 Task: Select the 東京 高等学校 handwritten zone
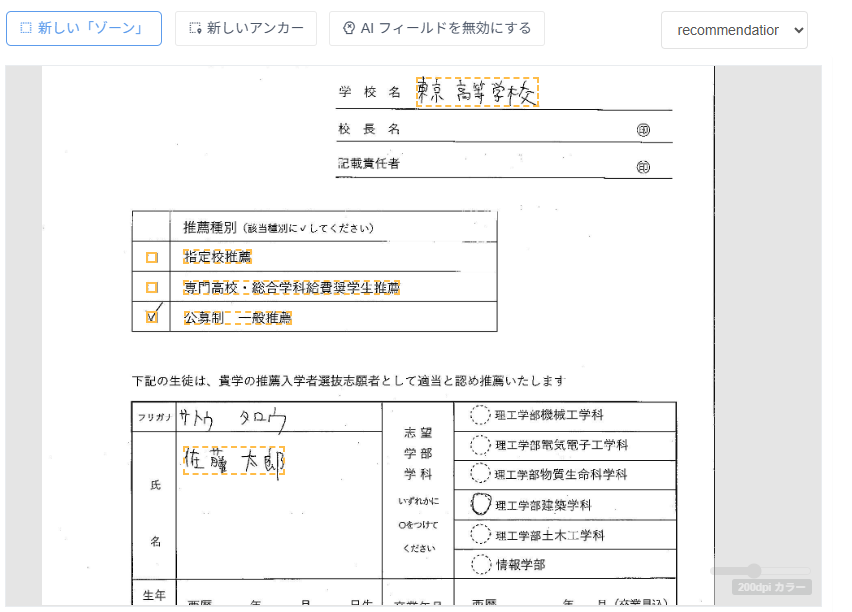click(477, 92)
